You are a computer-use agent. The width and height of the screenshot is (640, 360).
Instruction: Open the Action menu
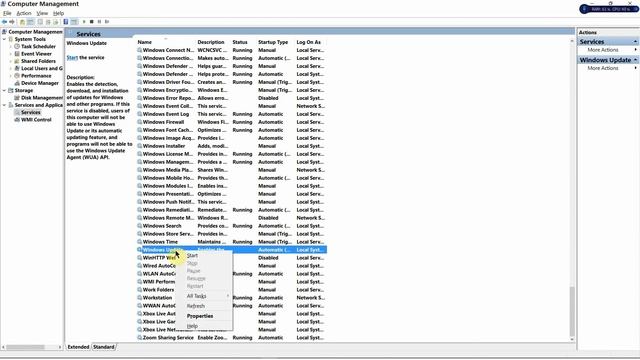tap(24, 13)
